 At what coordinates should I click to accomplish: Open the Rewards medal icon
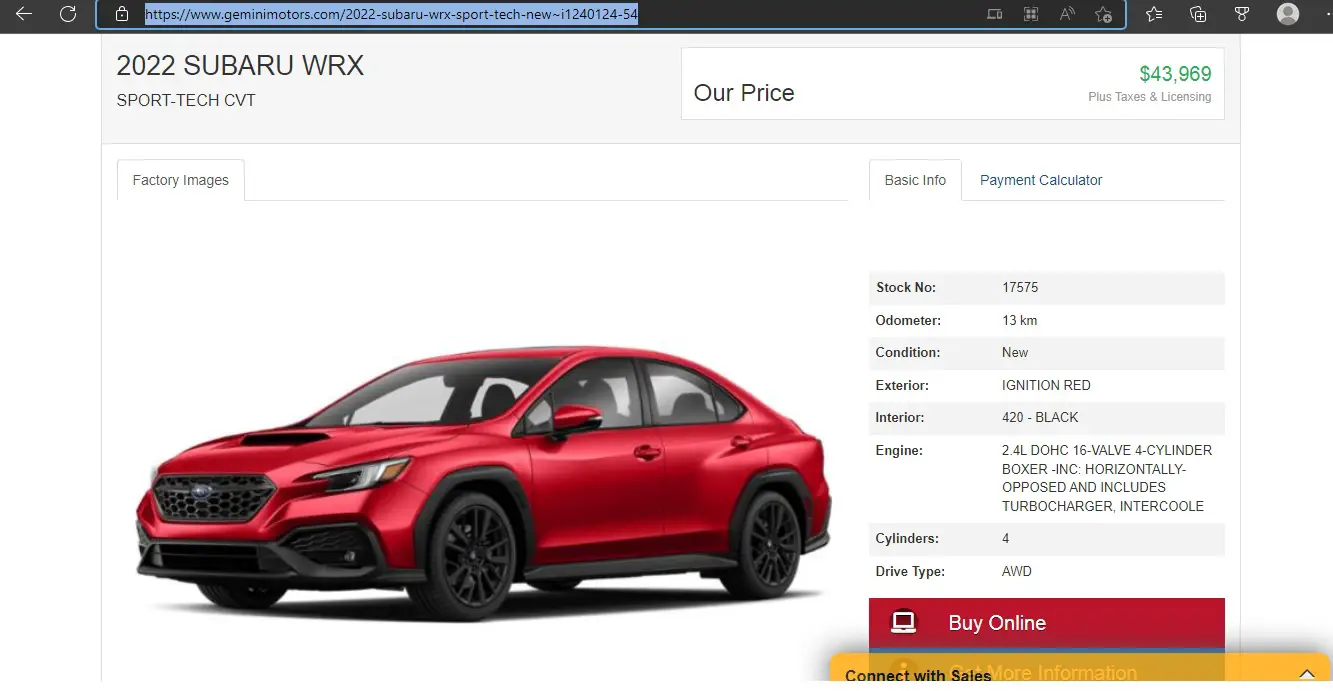(x=1242, y=14)
